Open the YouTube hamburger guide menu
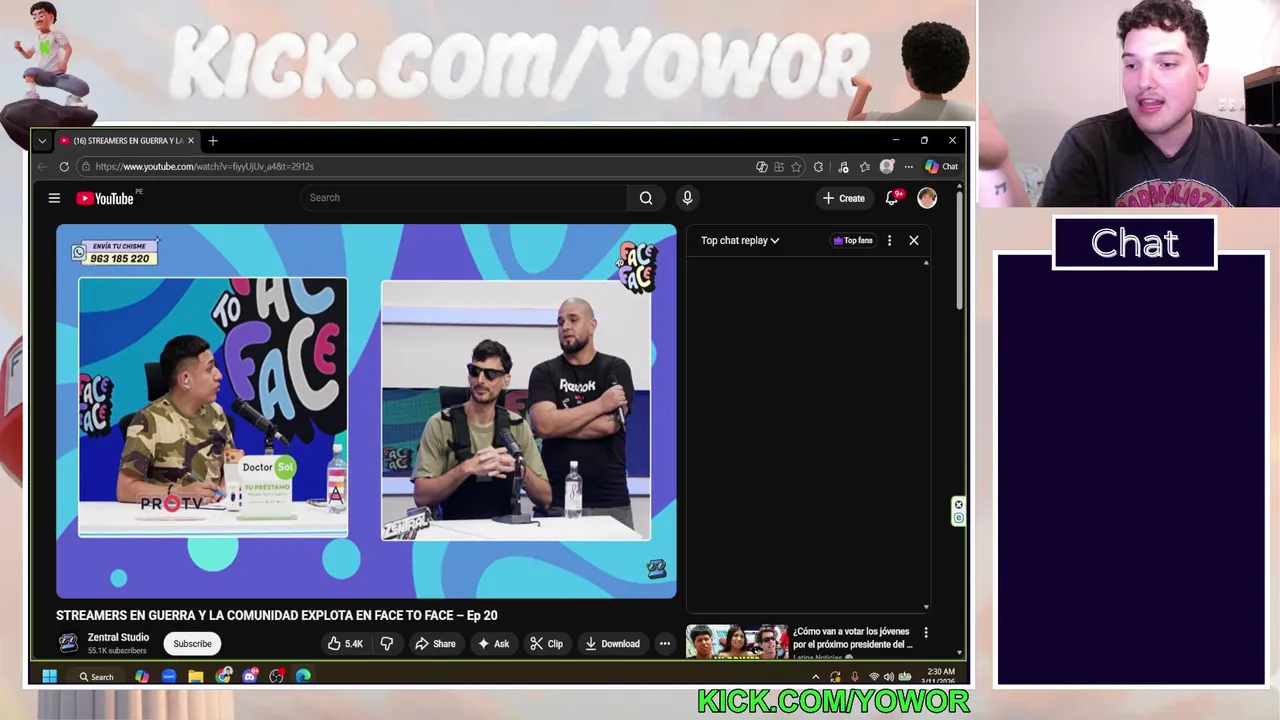 [54, 198]
